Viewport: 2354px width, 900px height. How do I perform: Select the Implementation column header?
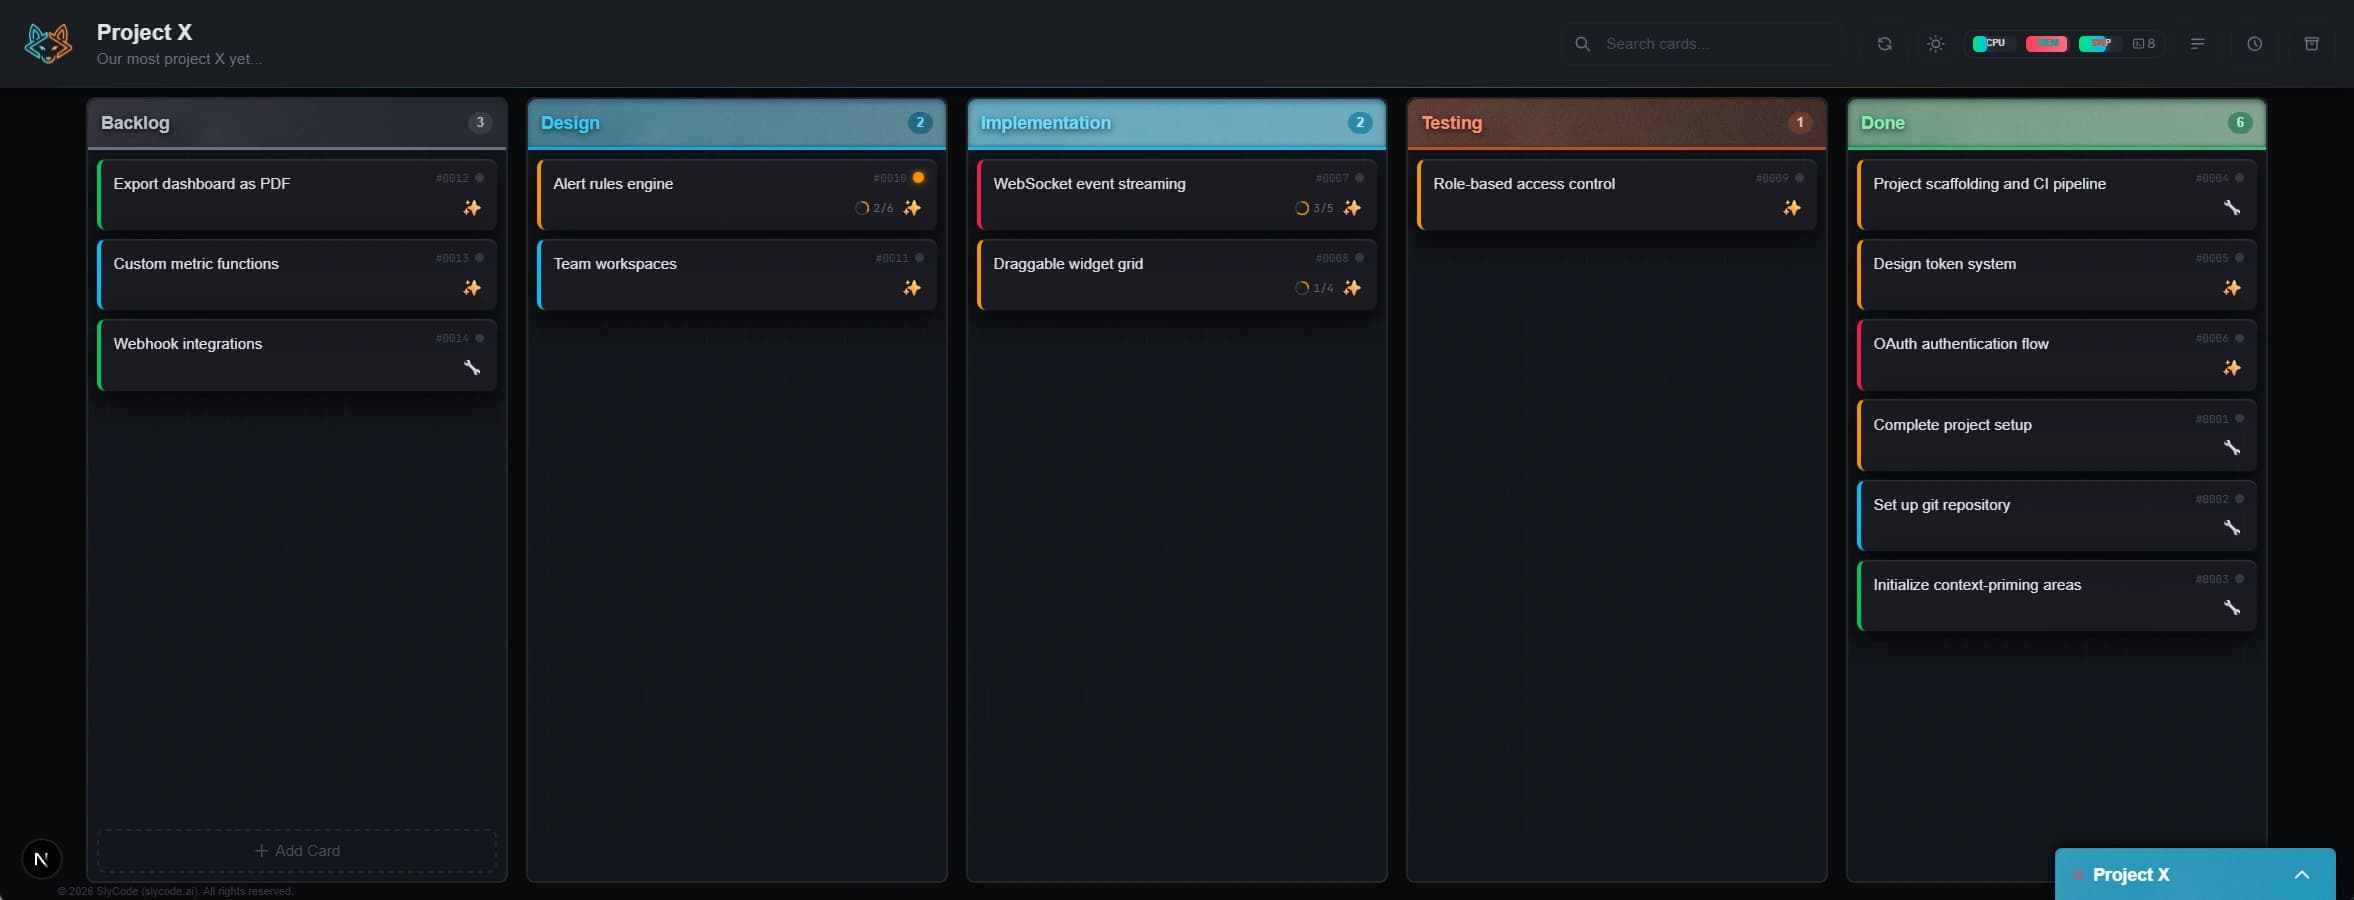1177,123
